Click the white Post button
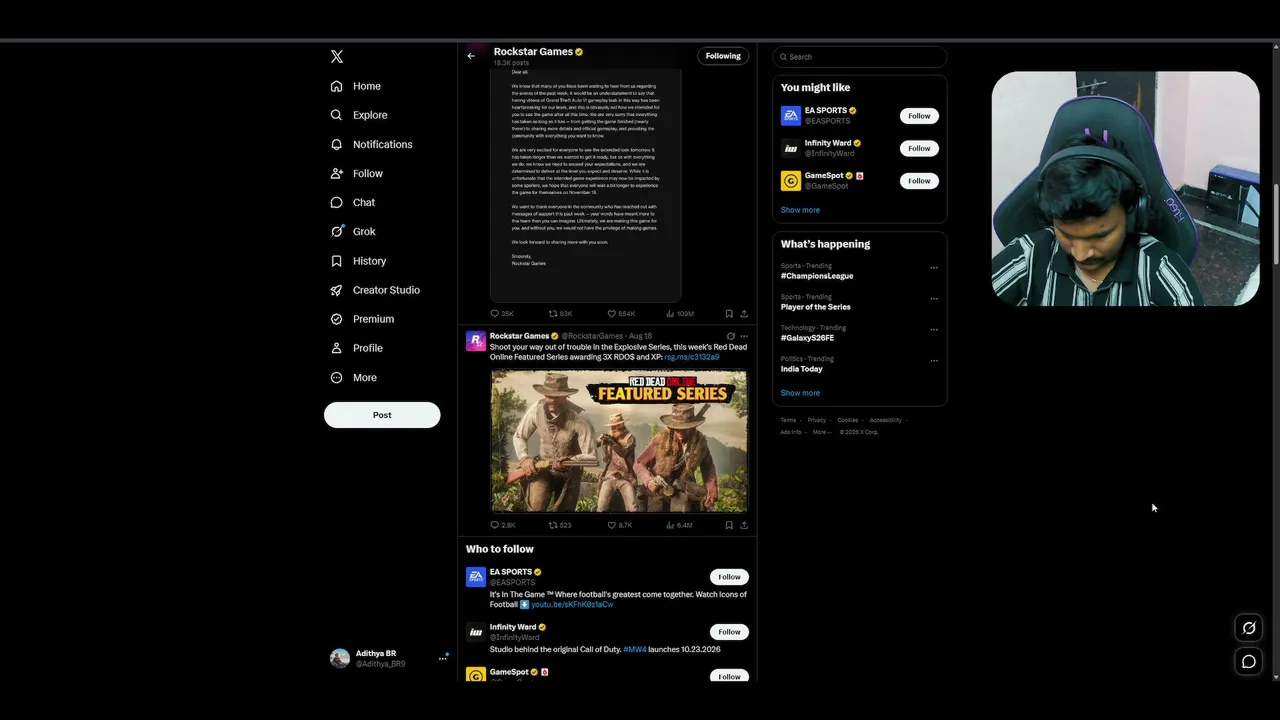 tap(382, 415)
